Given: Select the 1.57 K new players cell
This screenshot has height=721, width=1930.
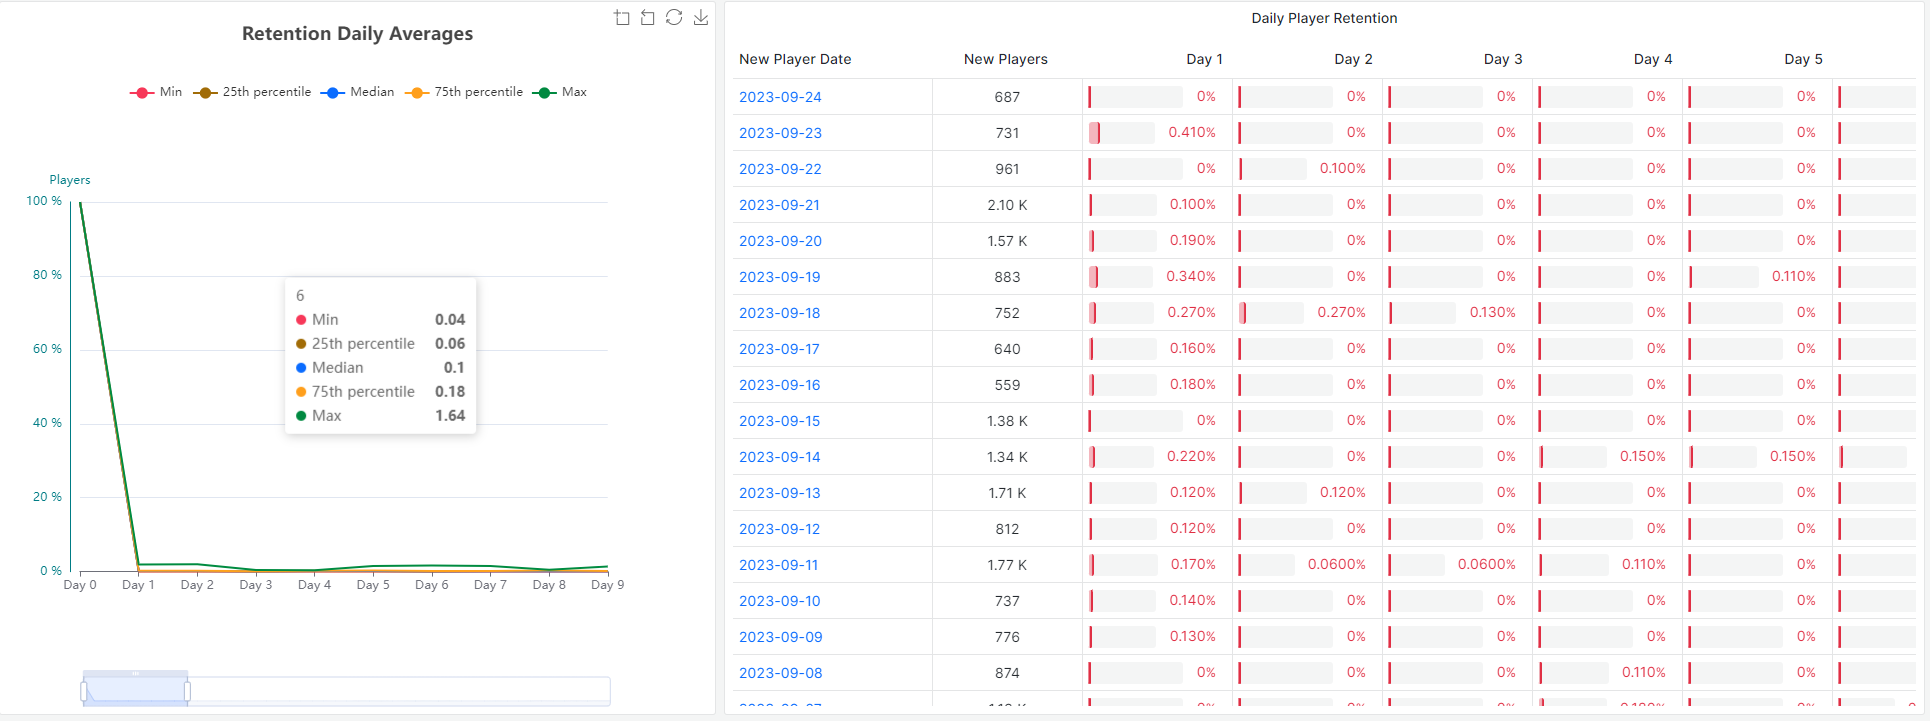Looking at the screenshot, I should (1007, 241).
